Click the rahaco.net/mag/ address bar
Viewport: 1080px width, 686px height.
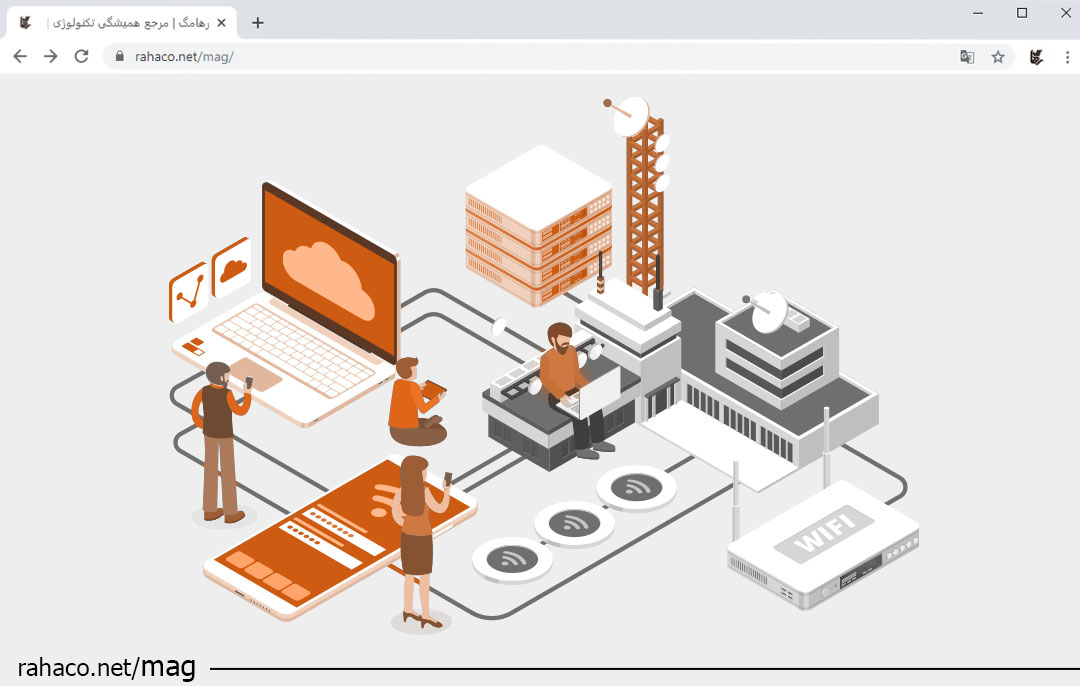(x=500, y=57)
